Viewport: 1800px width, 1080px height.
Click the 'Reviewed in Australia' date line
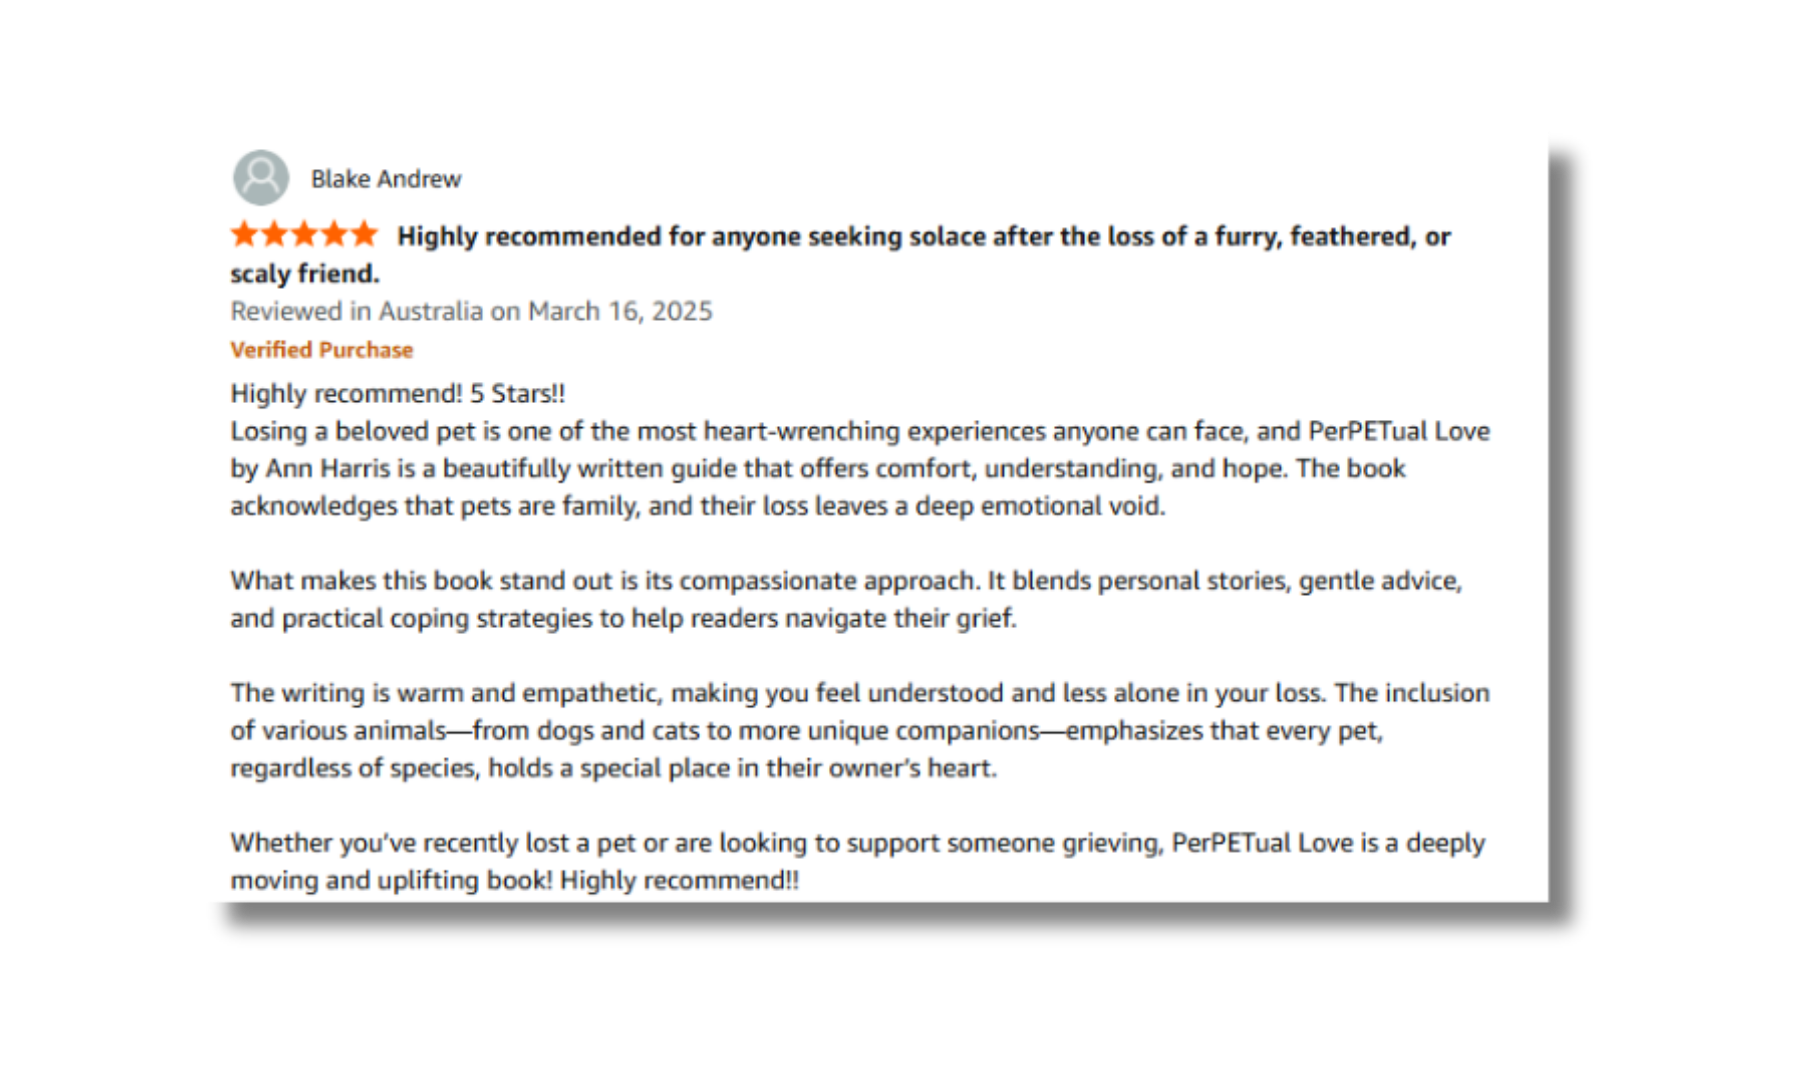[x=471, y=311]
